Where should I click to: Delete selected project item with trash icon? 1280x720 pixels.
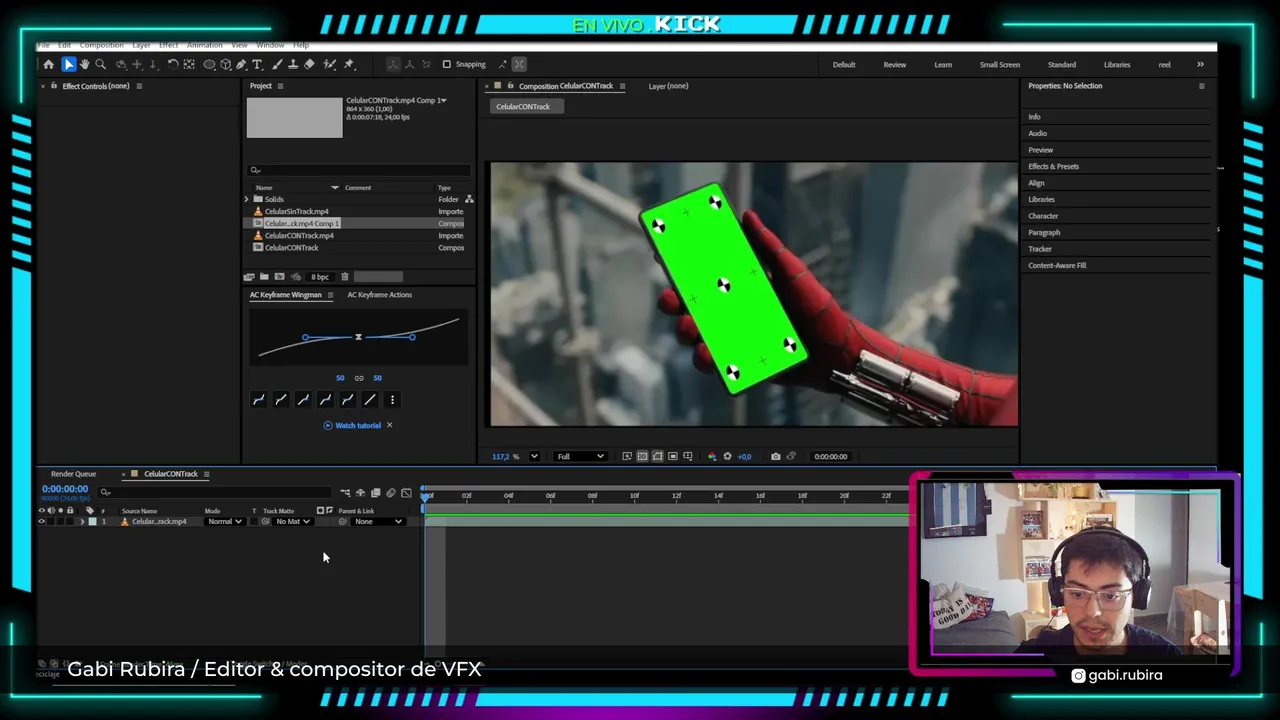click(345, 277)
